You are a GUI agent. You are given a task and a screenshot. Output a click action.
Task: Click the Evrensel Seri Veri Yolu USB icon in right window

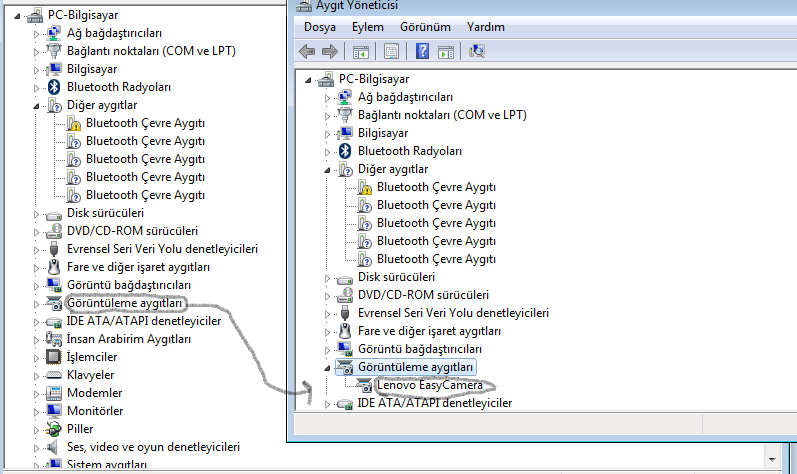[x=345, y=313]
